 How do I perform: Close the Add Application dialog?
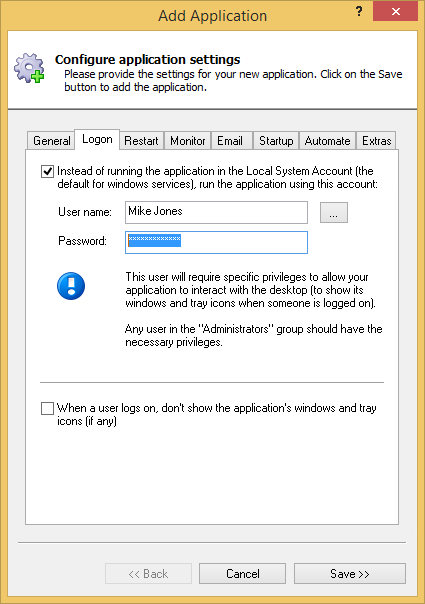point(395,12)
